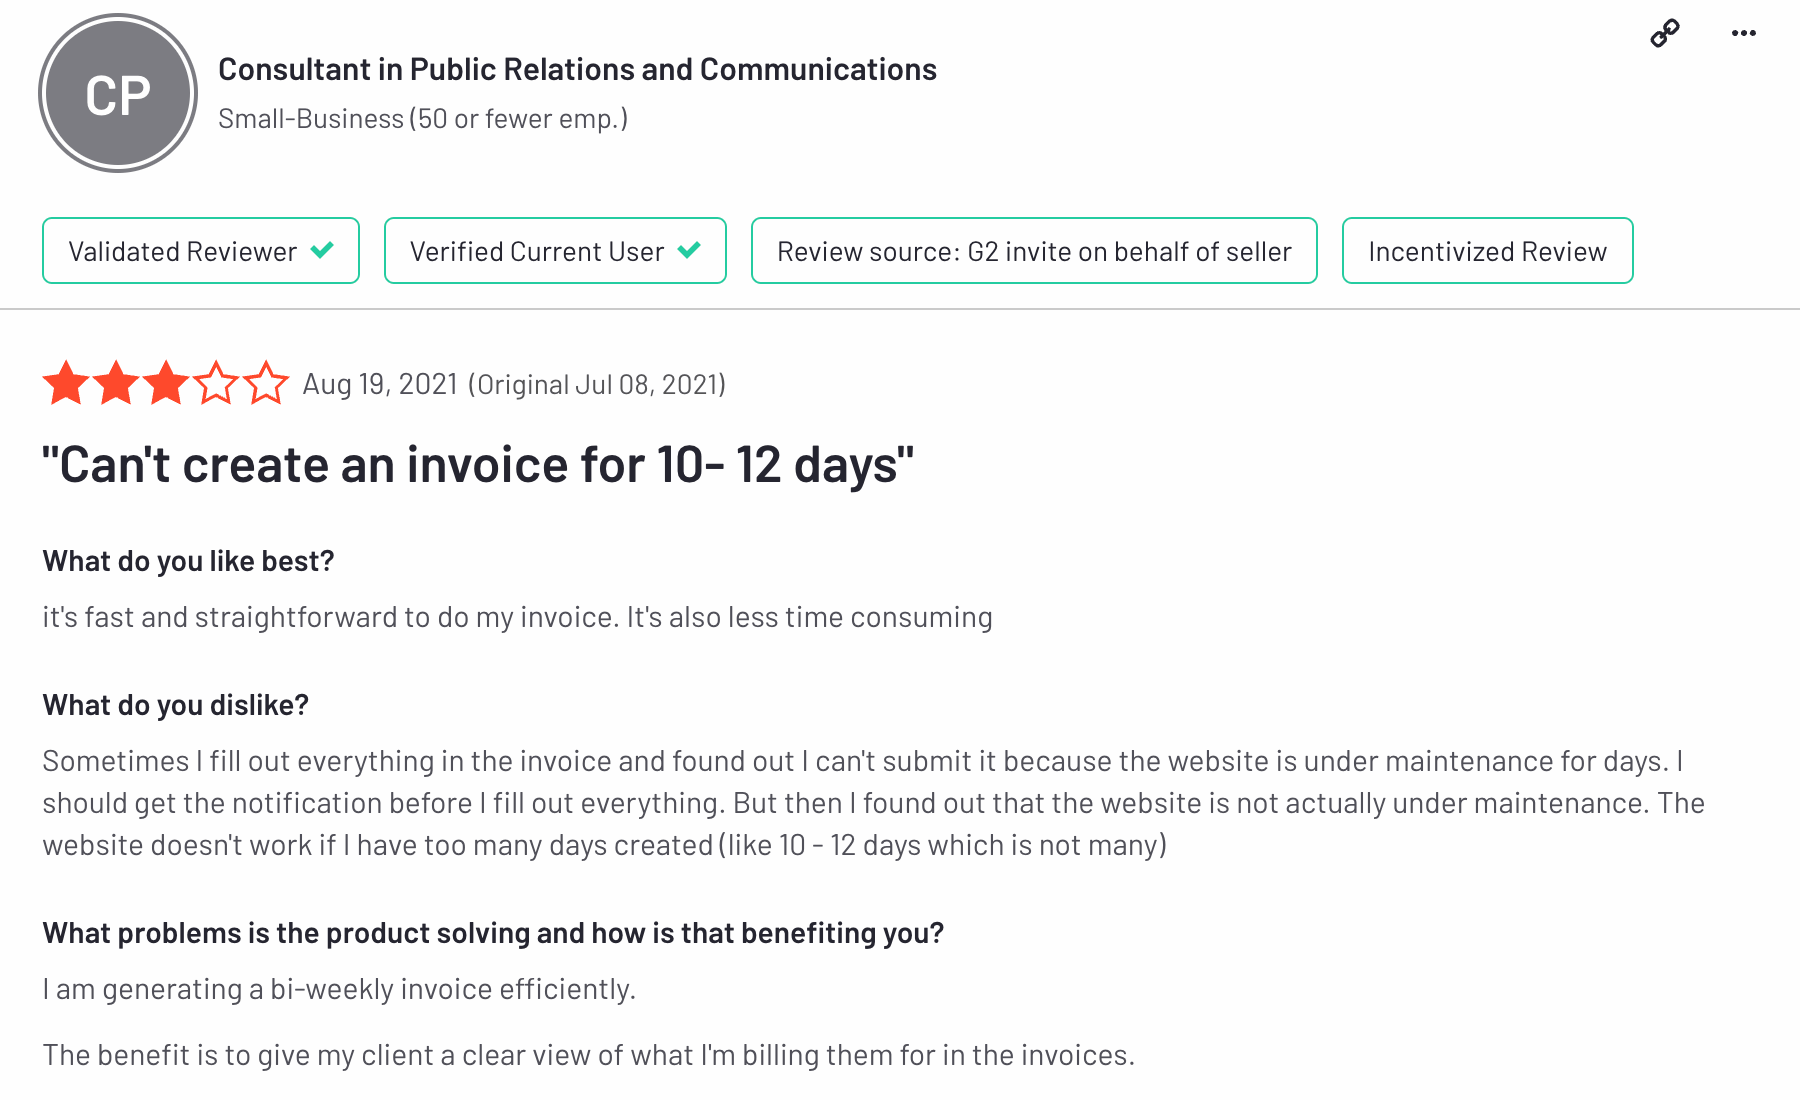
Task: Select the second filled rating star
Action: coord(116,384)
